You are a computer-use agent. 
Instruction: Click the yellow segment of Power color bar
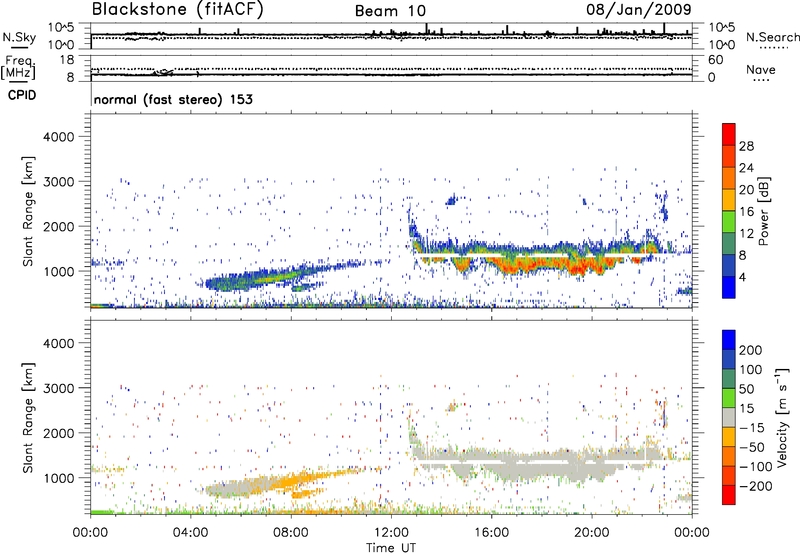point(729,199)
